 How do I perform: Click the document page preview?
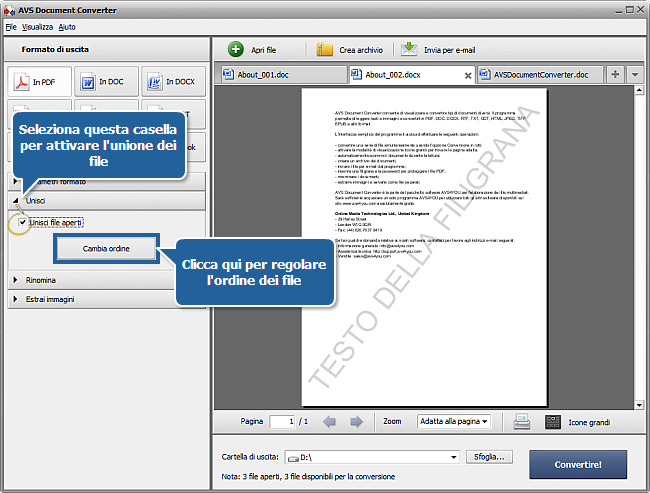tap(424, 248)
